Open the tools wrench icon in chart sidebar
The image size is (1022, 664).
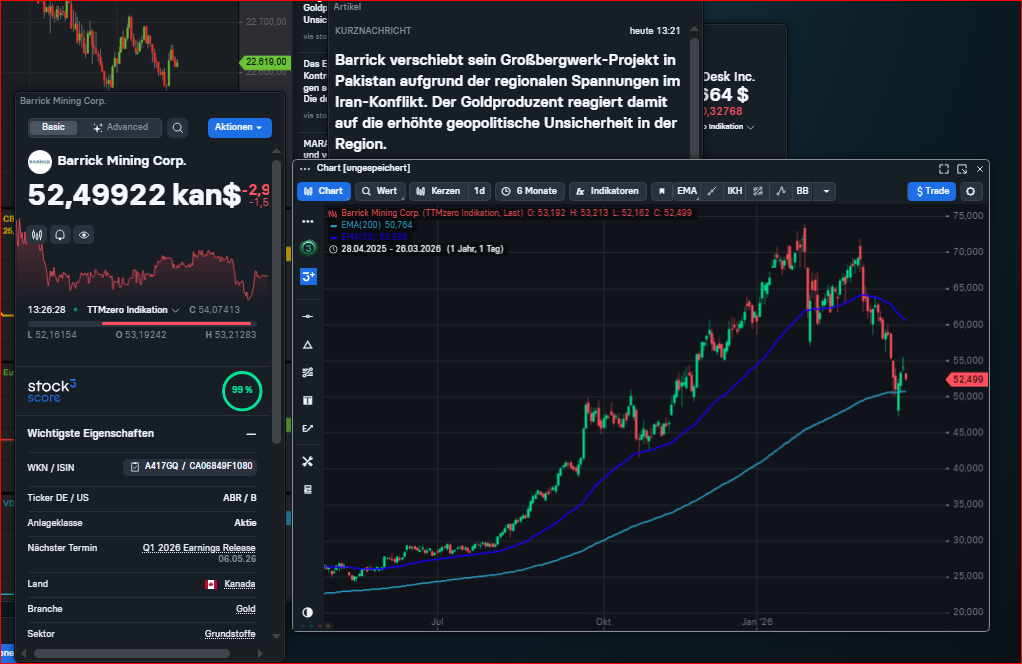pos(308,461)
